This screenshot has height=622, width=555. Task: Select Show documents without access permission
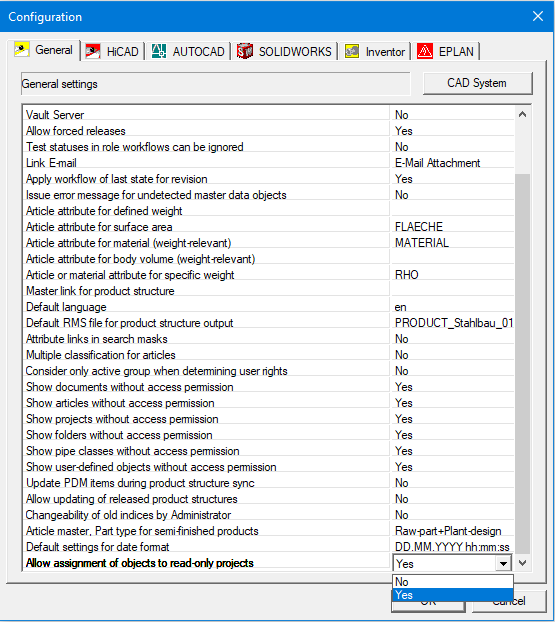[206, 387]
